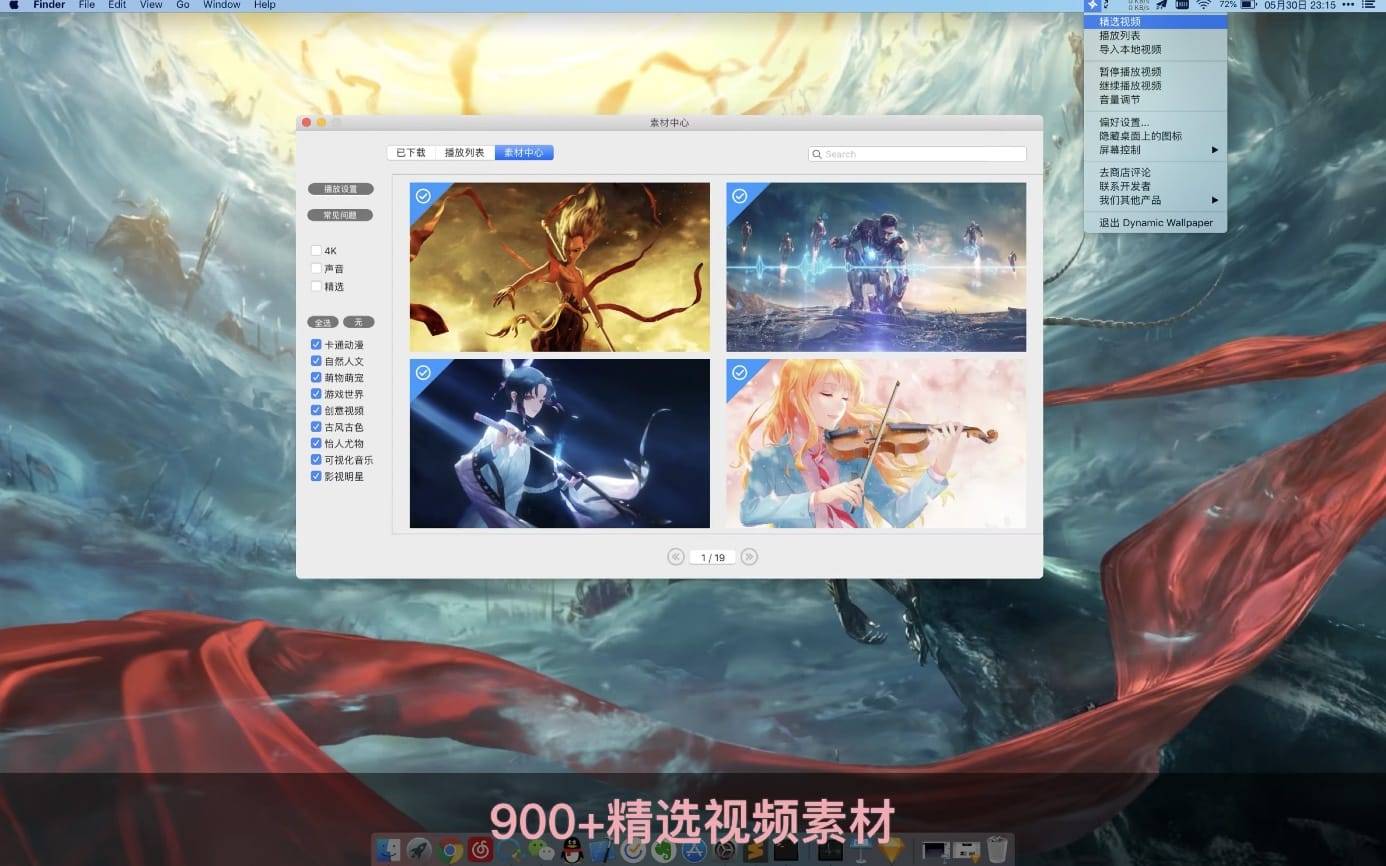Viewport: 1386px width, 866px height.
Task: Open the Finder File menu
Action: [87, 5]
